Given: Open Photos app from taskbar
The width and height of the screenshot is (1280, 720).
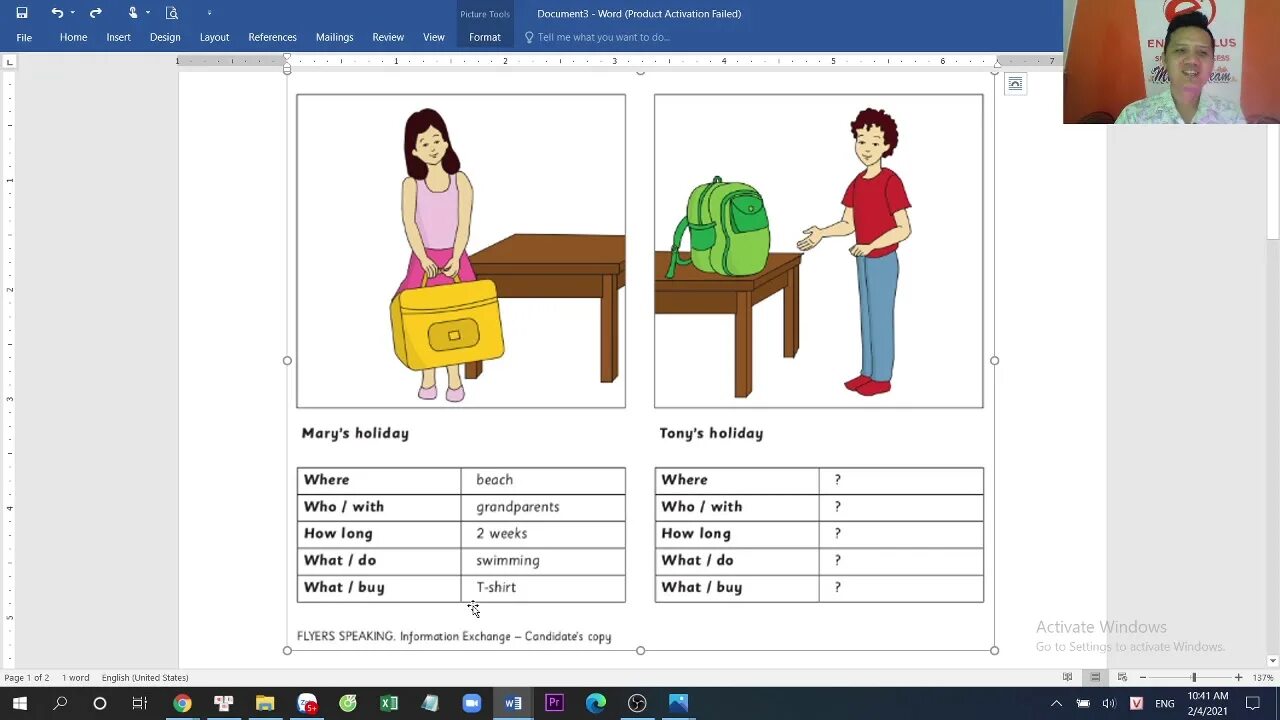Looking at the screenshot, I should pos(678,704).
